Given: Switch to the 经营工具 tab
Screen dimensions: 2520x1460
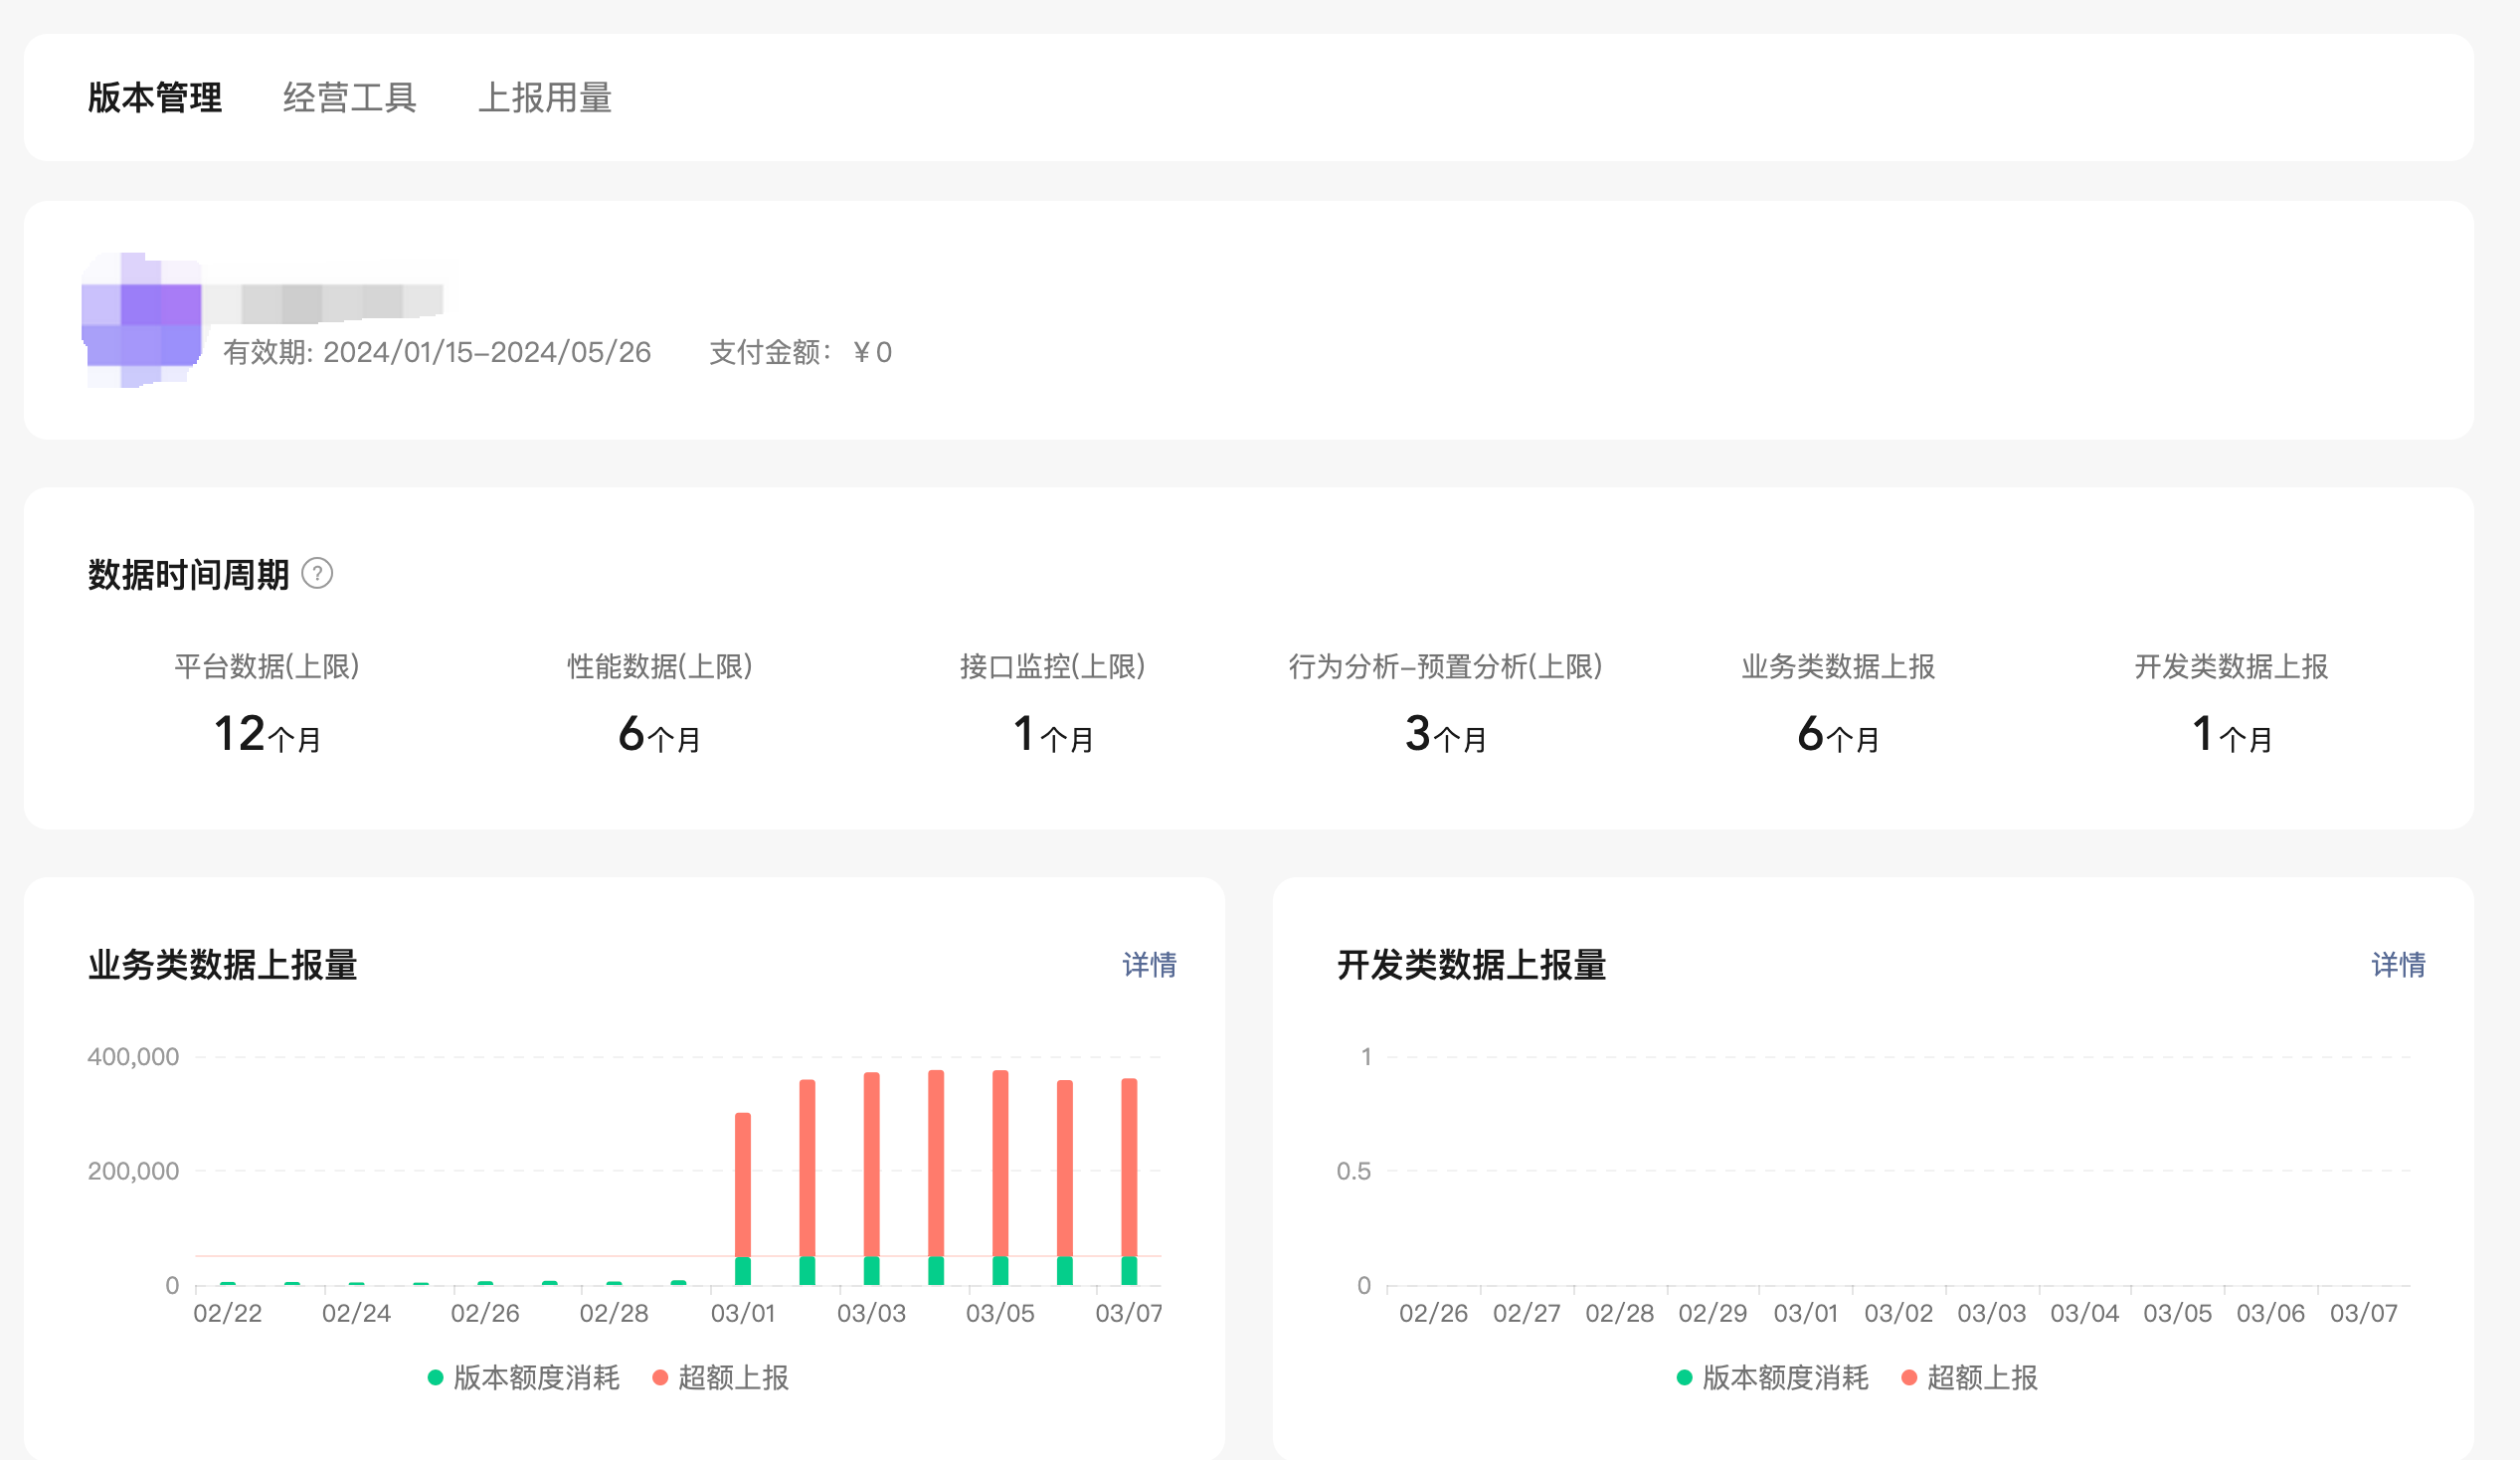Looking at the screenshot, I should pos(349,98).
